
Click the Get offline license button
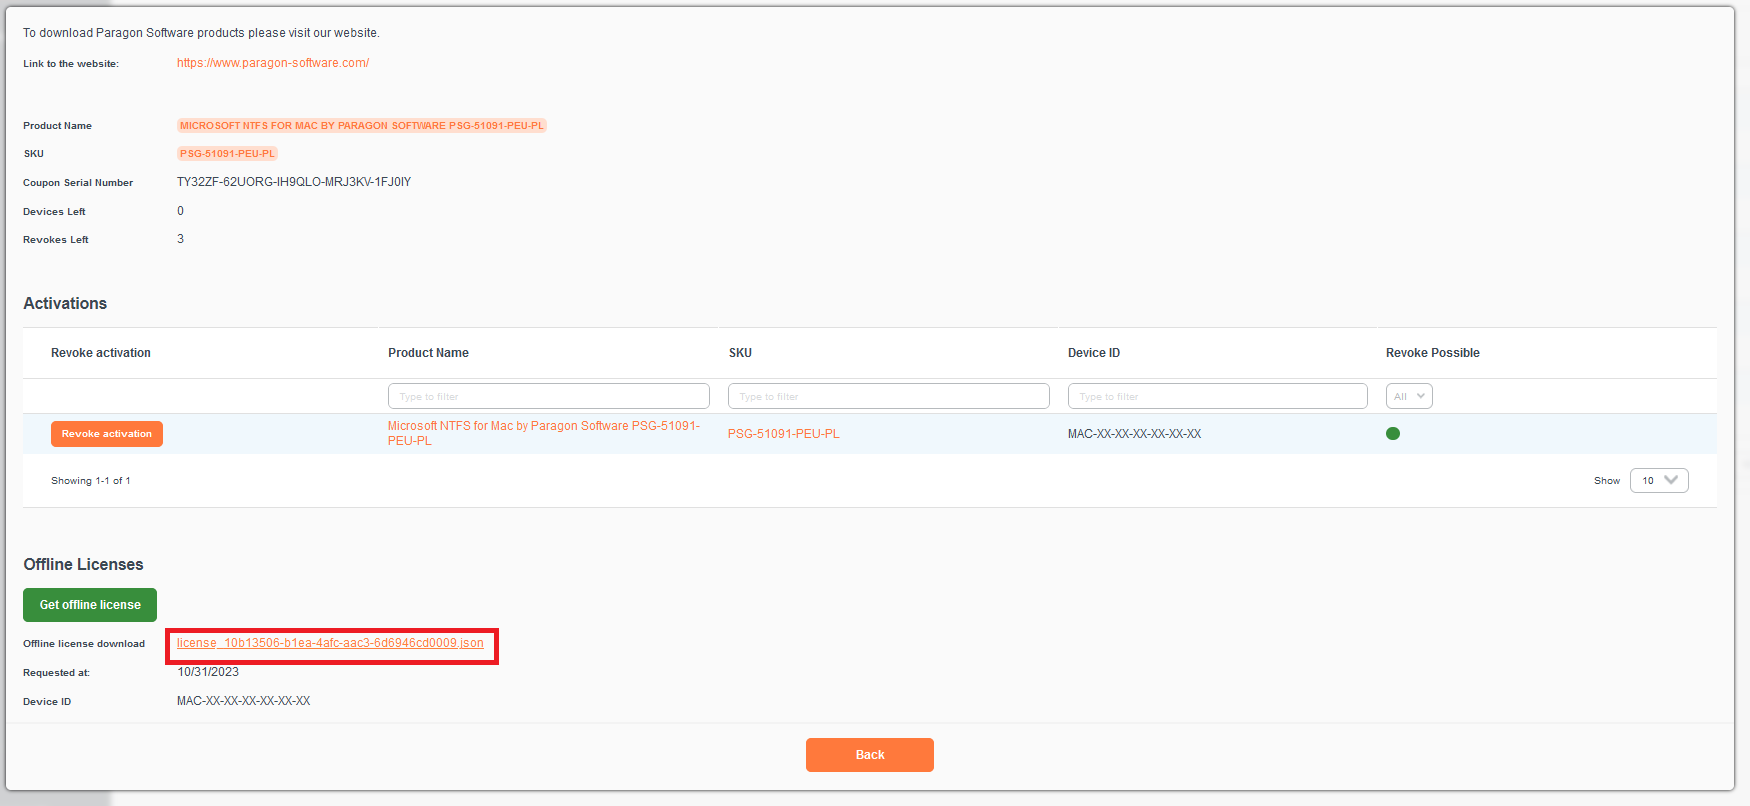coord(90,605)
